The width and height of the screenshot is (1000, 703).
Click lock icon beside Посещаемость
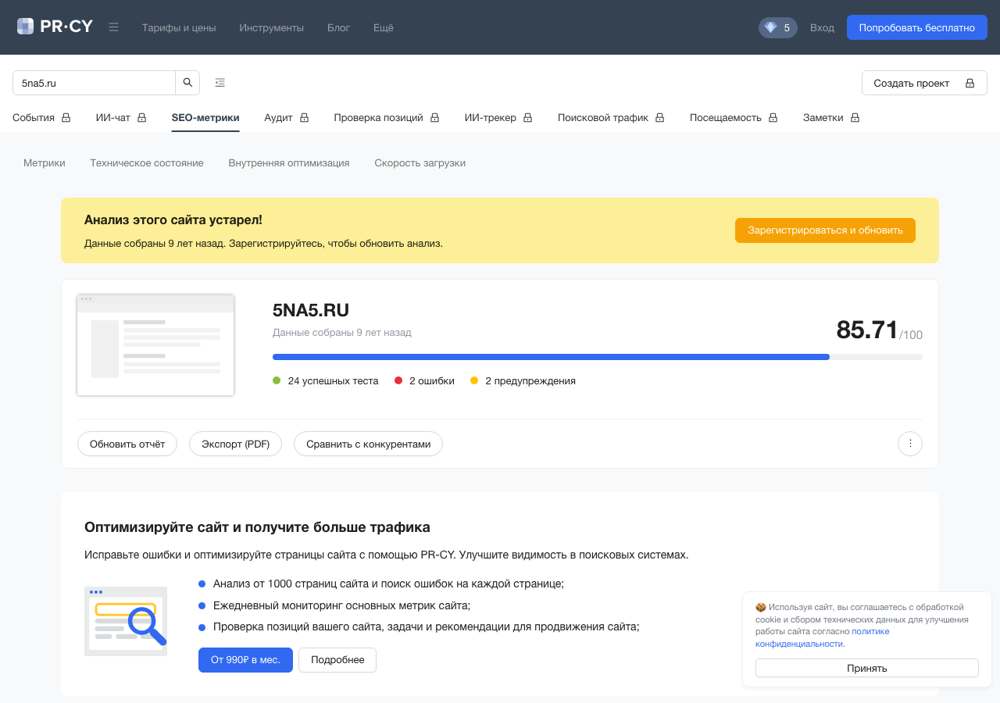click(x=772, y=117)
